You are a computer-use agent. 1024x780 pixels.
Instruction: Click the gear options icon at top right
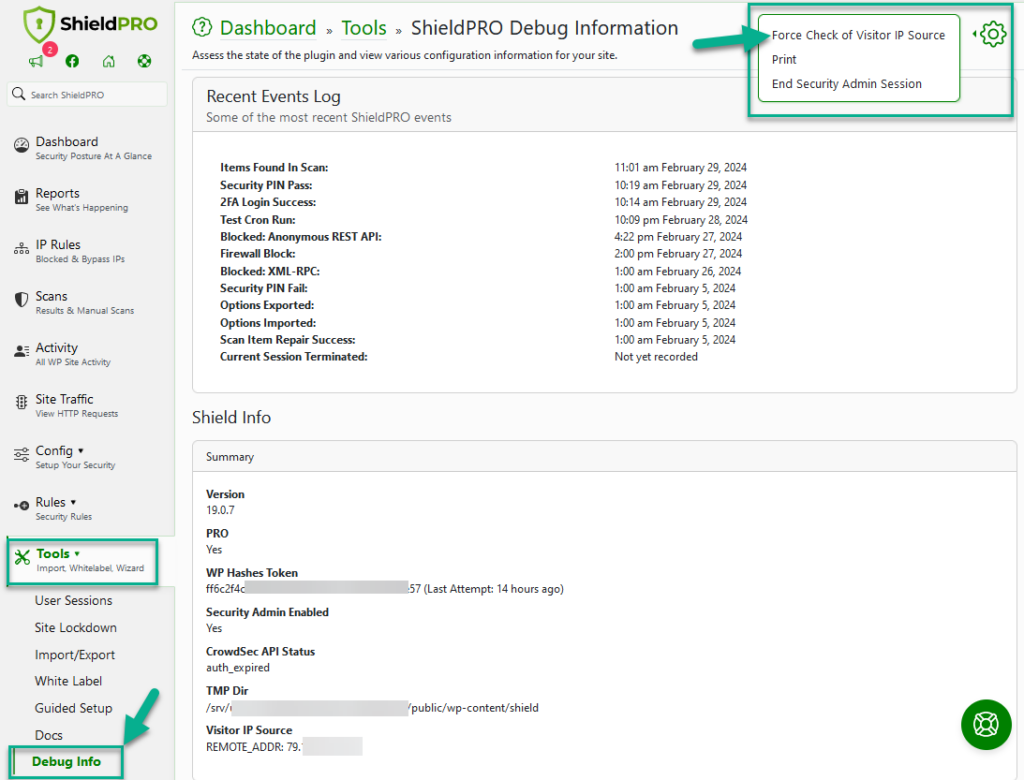coord(992,35)
